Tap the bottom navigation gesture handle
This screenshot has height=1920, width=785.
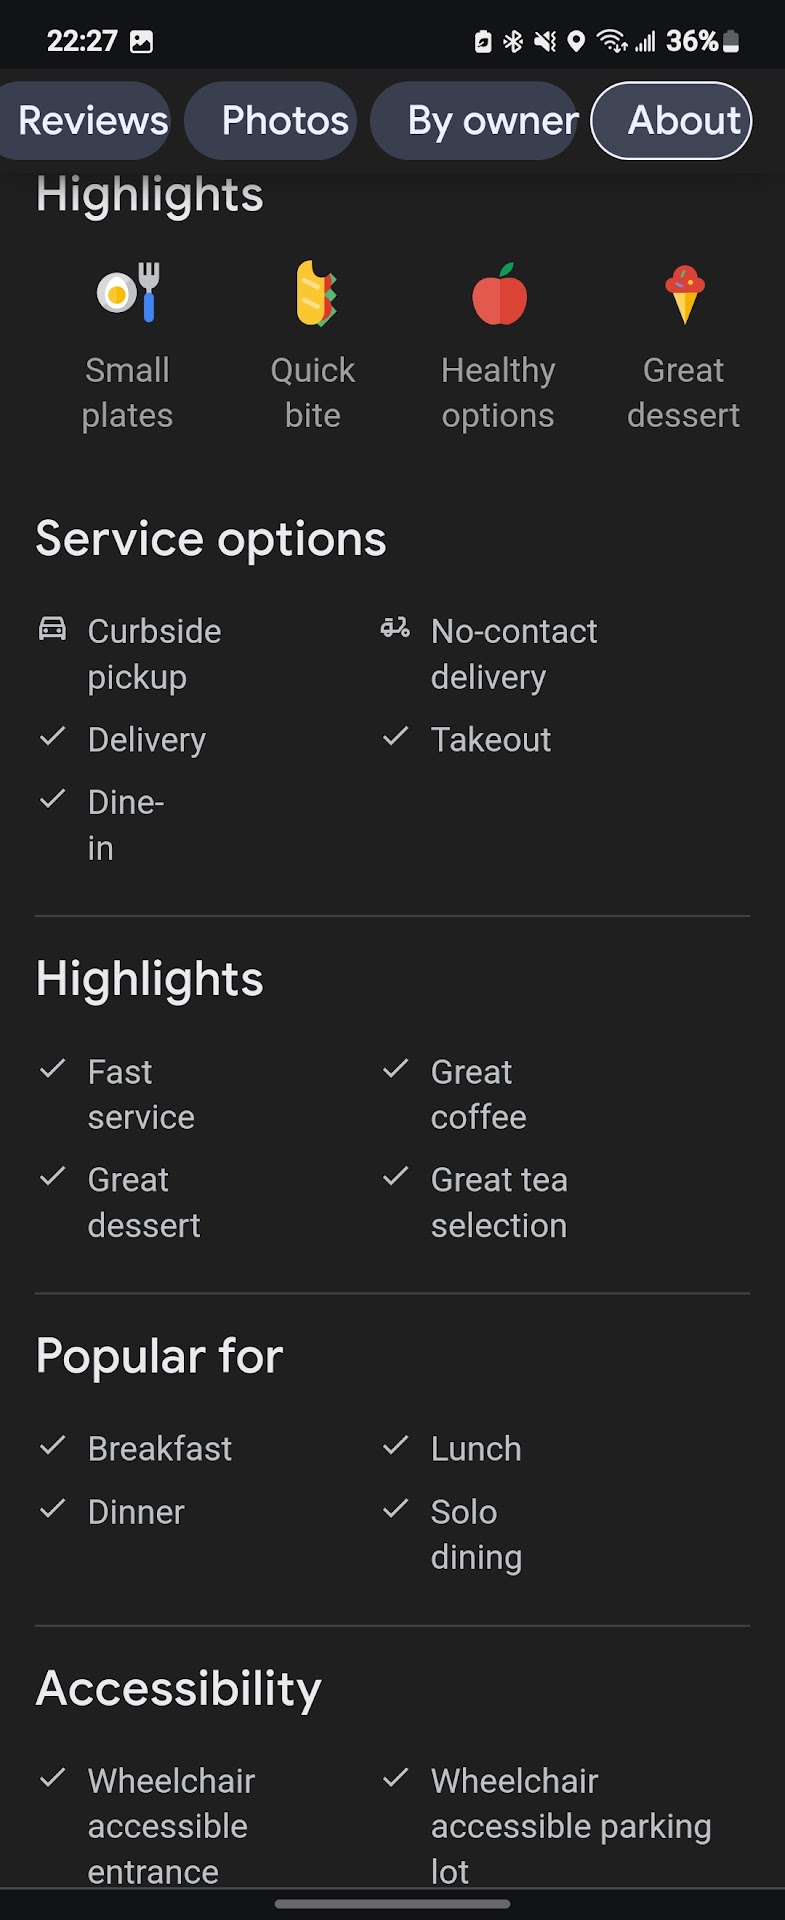coord(392,1904)
